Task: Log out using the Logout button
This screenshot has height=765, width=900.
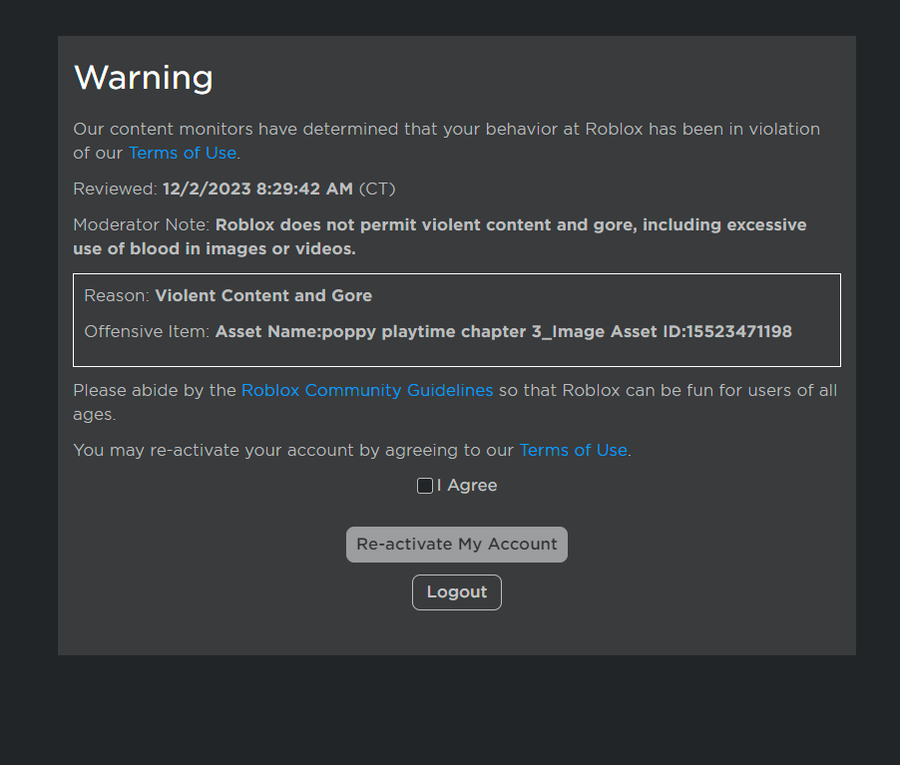Action: tap(457, 592)
